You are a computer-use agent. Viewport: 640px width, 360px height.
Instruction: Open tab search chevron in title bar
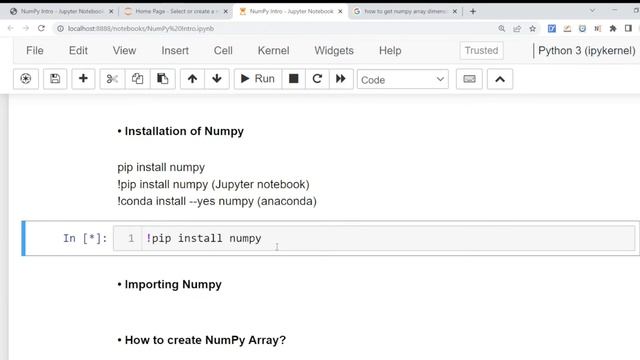(592, 11)
